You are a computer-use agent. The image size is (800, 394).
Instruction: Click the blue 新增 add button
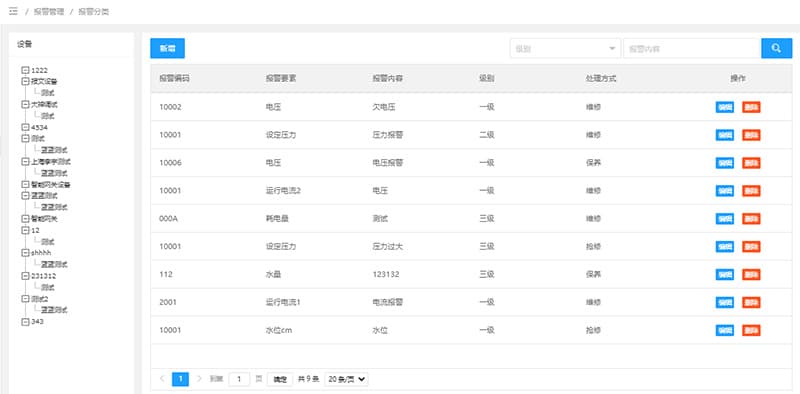(x=167, y=48)
